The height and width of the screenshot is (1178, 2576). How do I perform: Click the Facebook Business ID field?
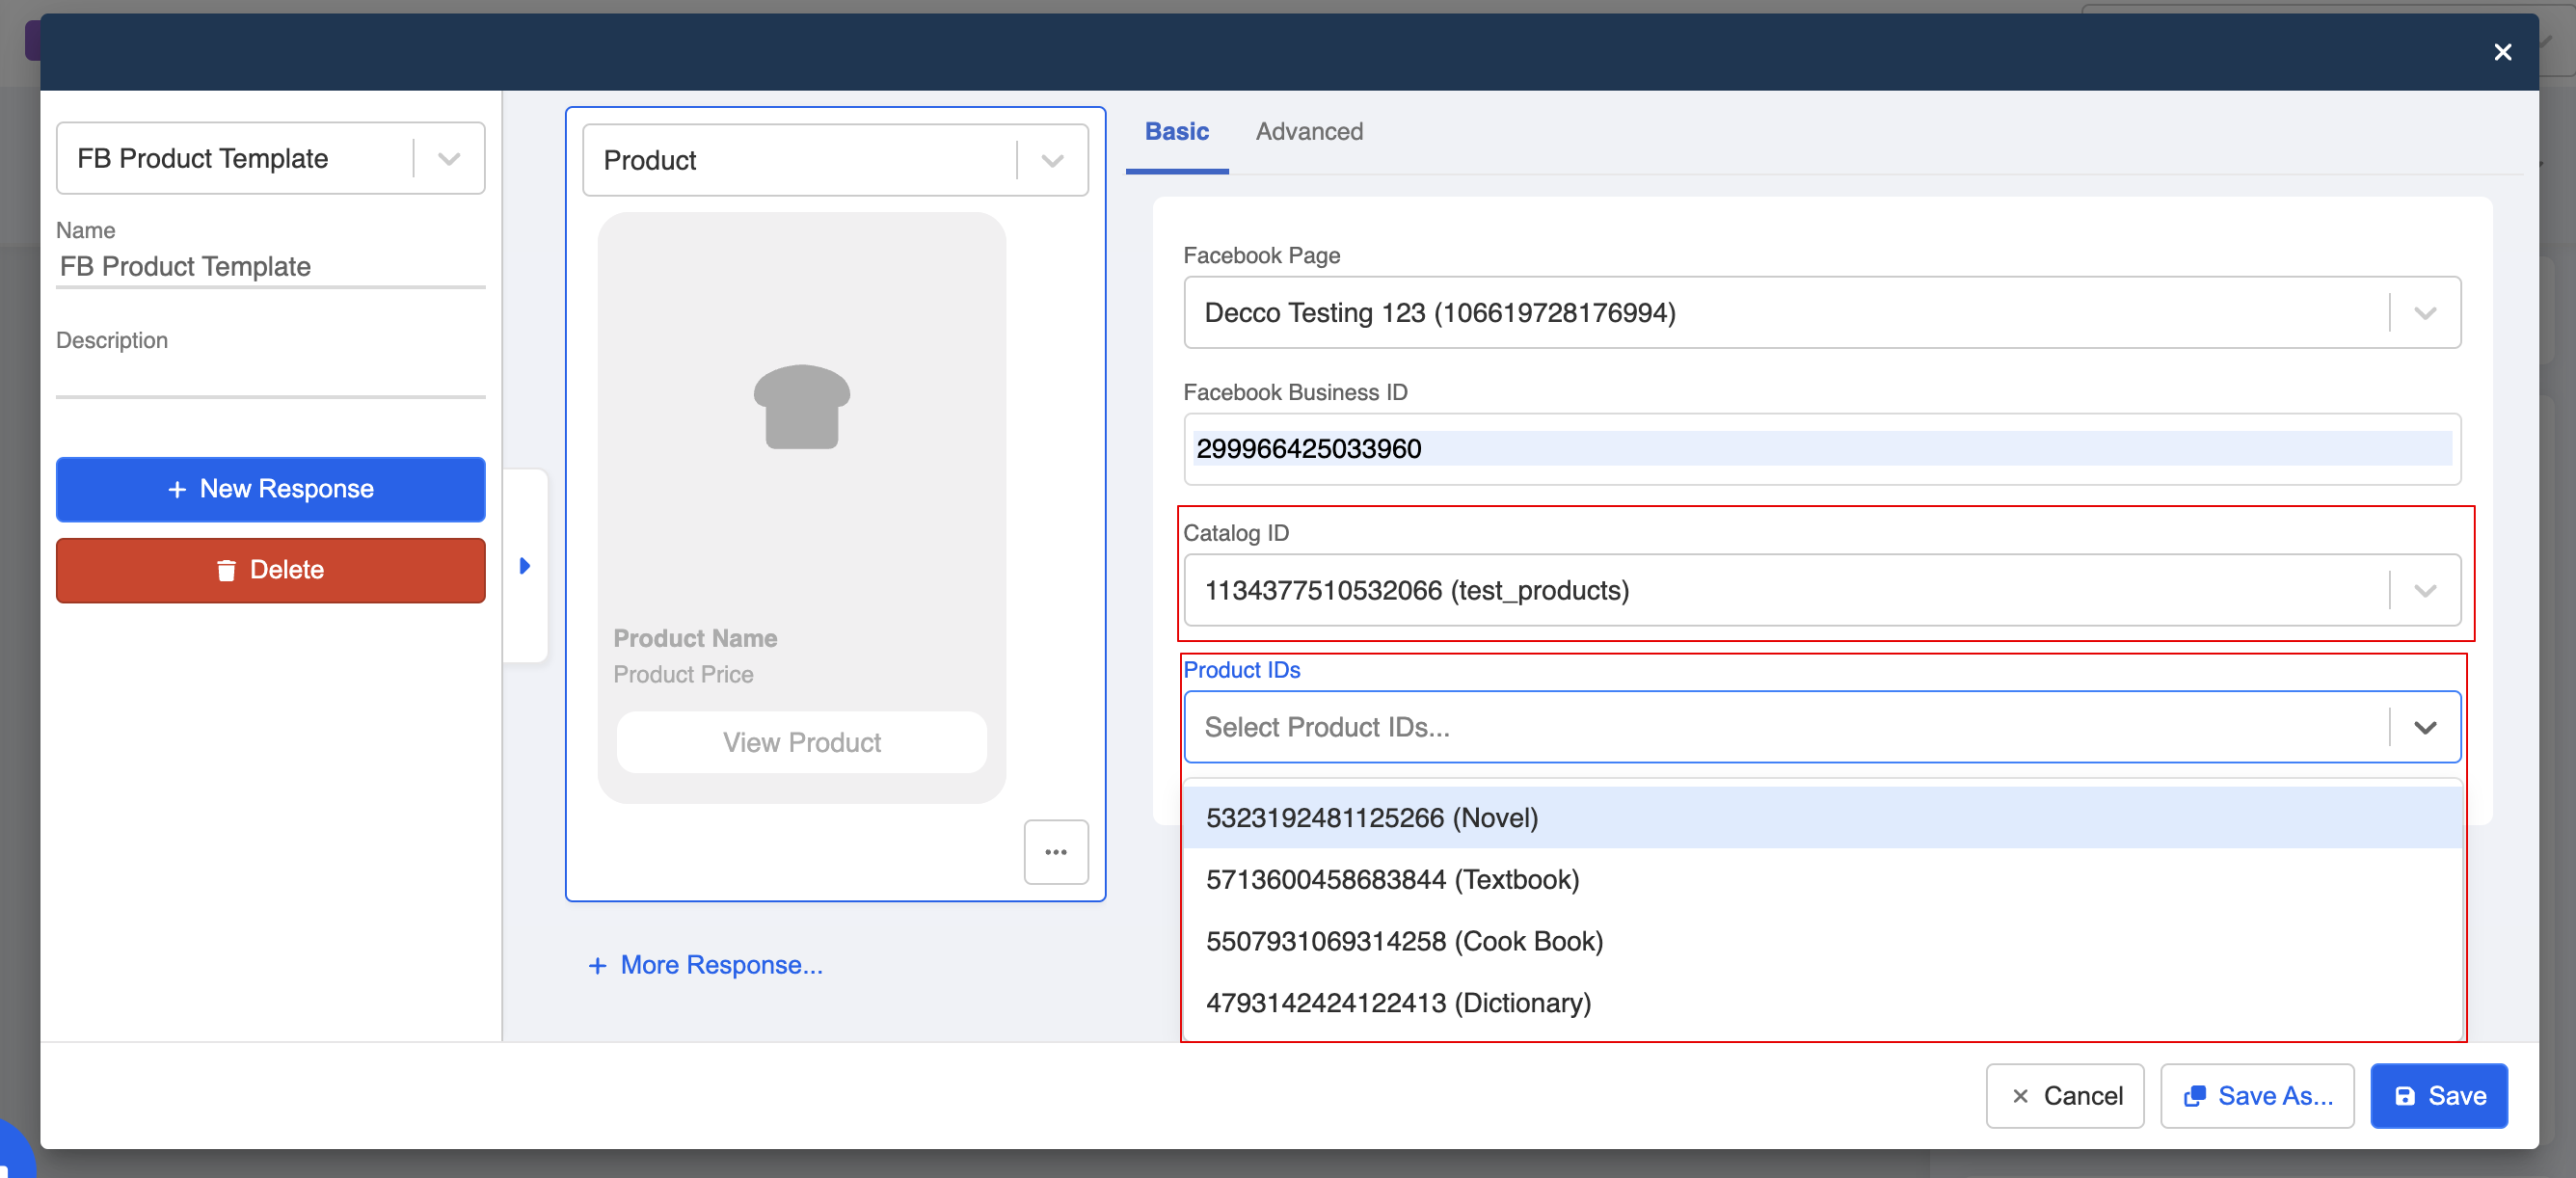pyautogui.click(x=1820, y=449)
